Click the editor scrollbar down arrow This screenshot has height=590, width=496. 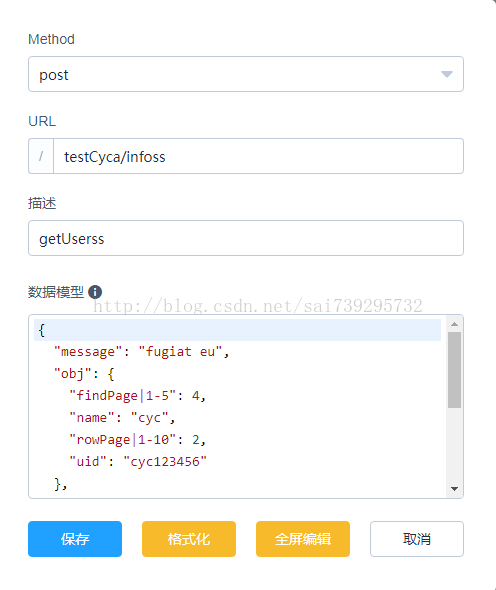click(454, 489)
